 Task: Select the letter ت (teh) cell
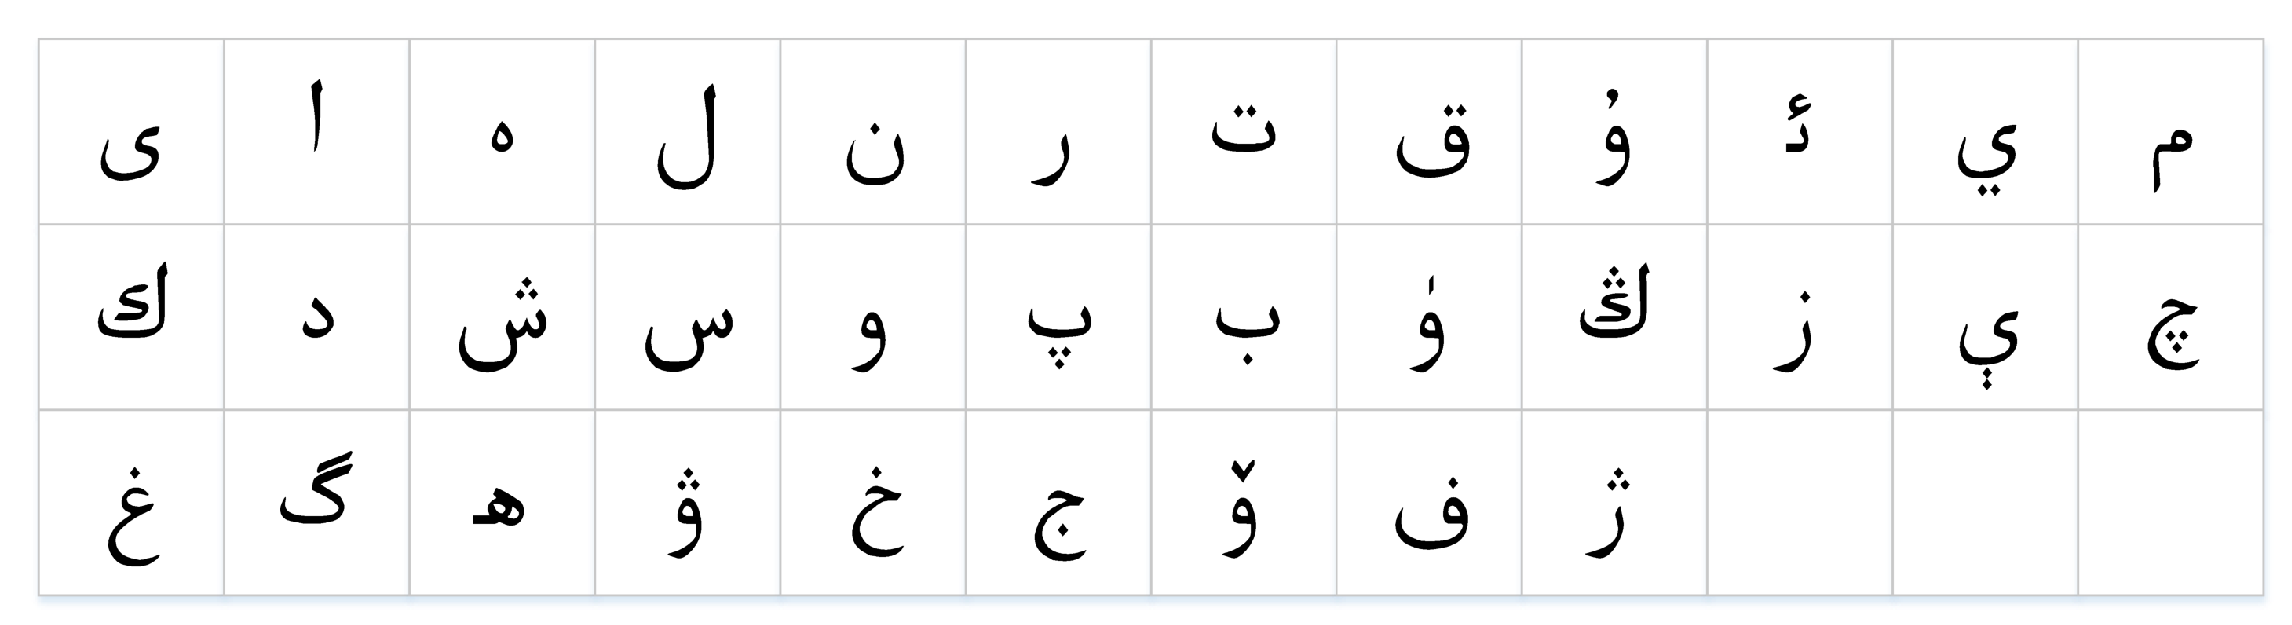pos(1244,132)
